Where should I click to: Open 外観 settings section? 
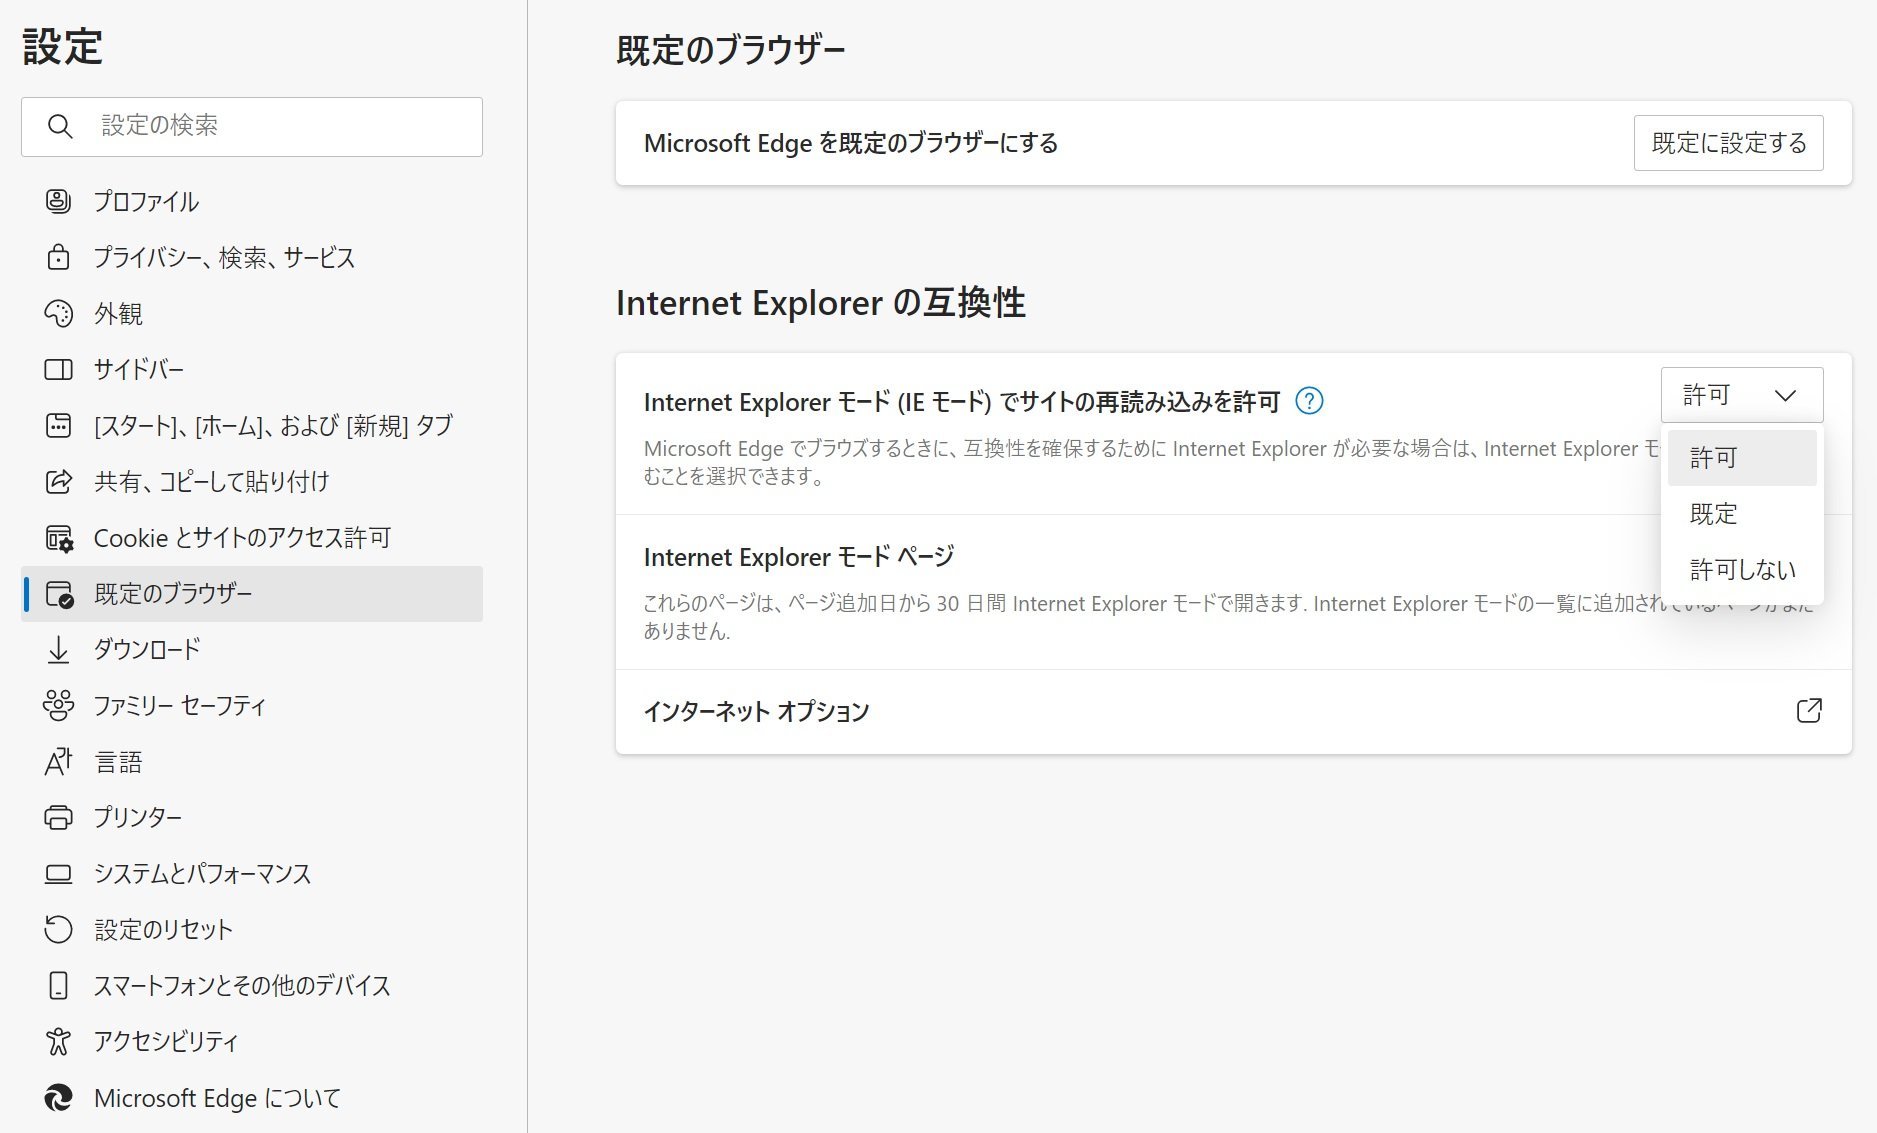252,313
